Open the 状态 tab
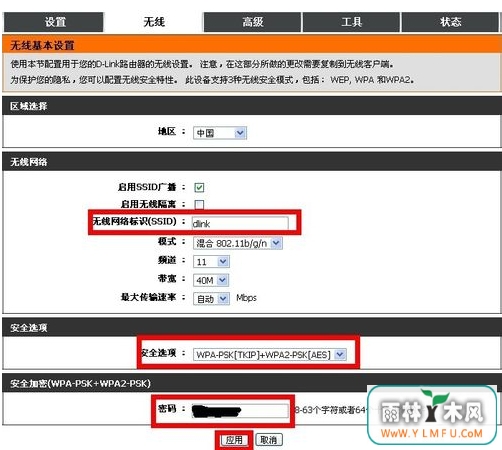Viewport: 502px width, 450px height. [x=450, y=22]
